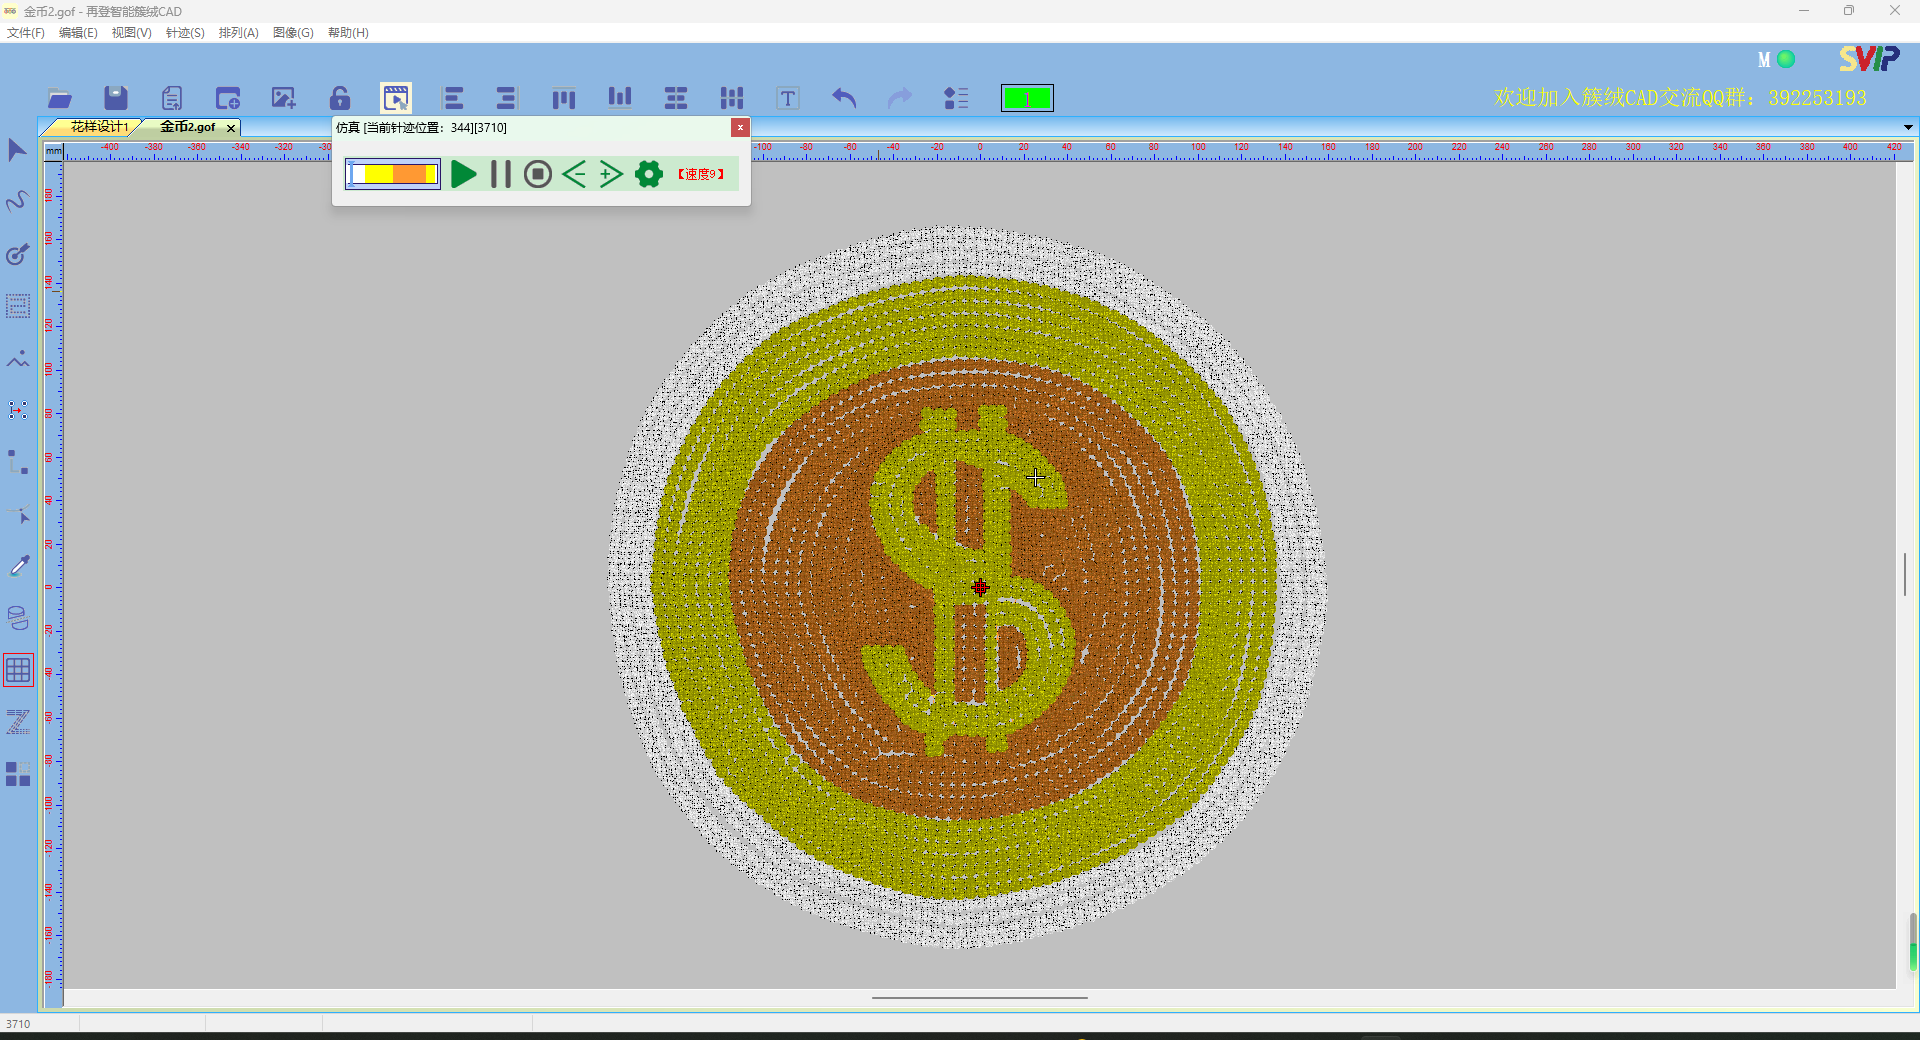Open the 视图(V) menu
The image size is (1920, 1040).
click(x=131, y=33)
